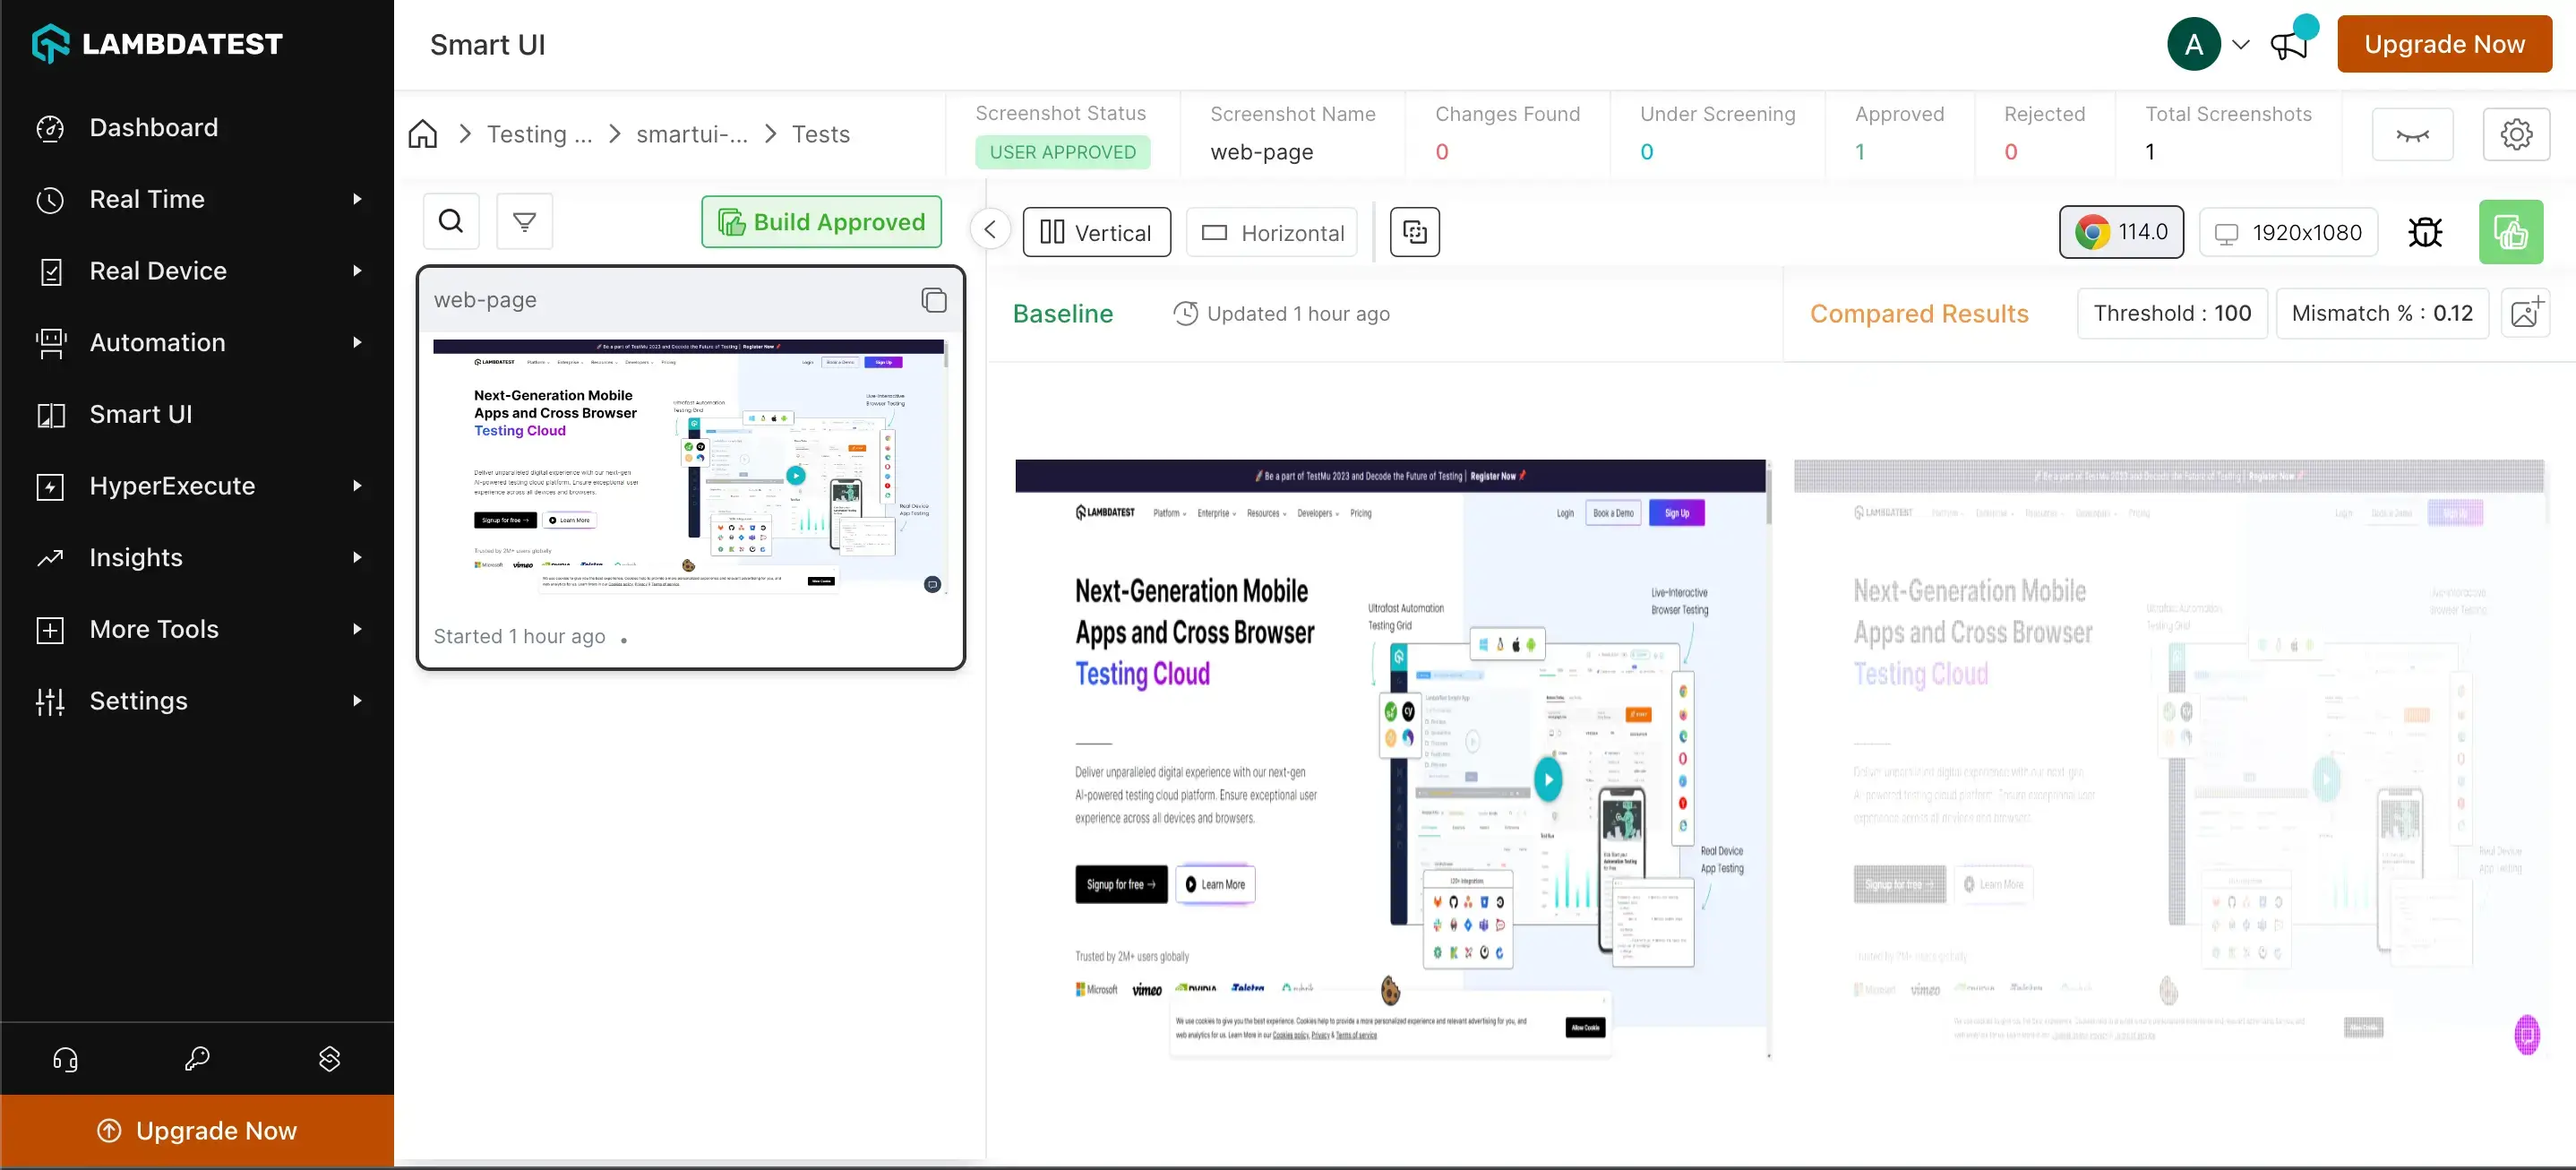
Task: Click the orange Upgrade Now header button
Action: click(x=2444, y=44)
